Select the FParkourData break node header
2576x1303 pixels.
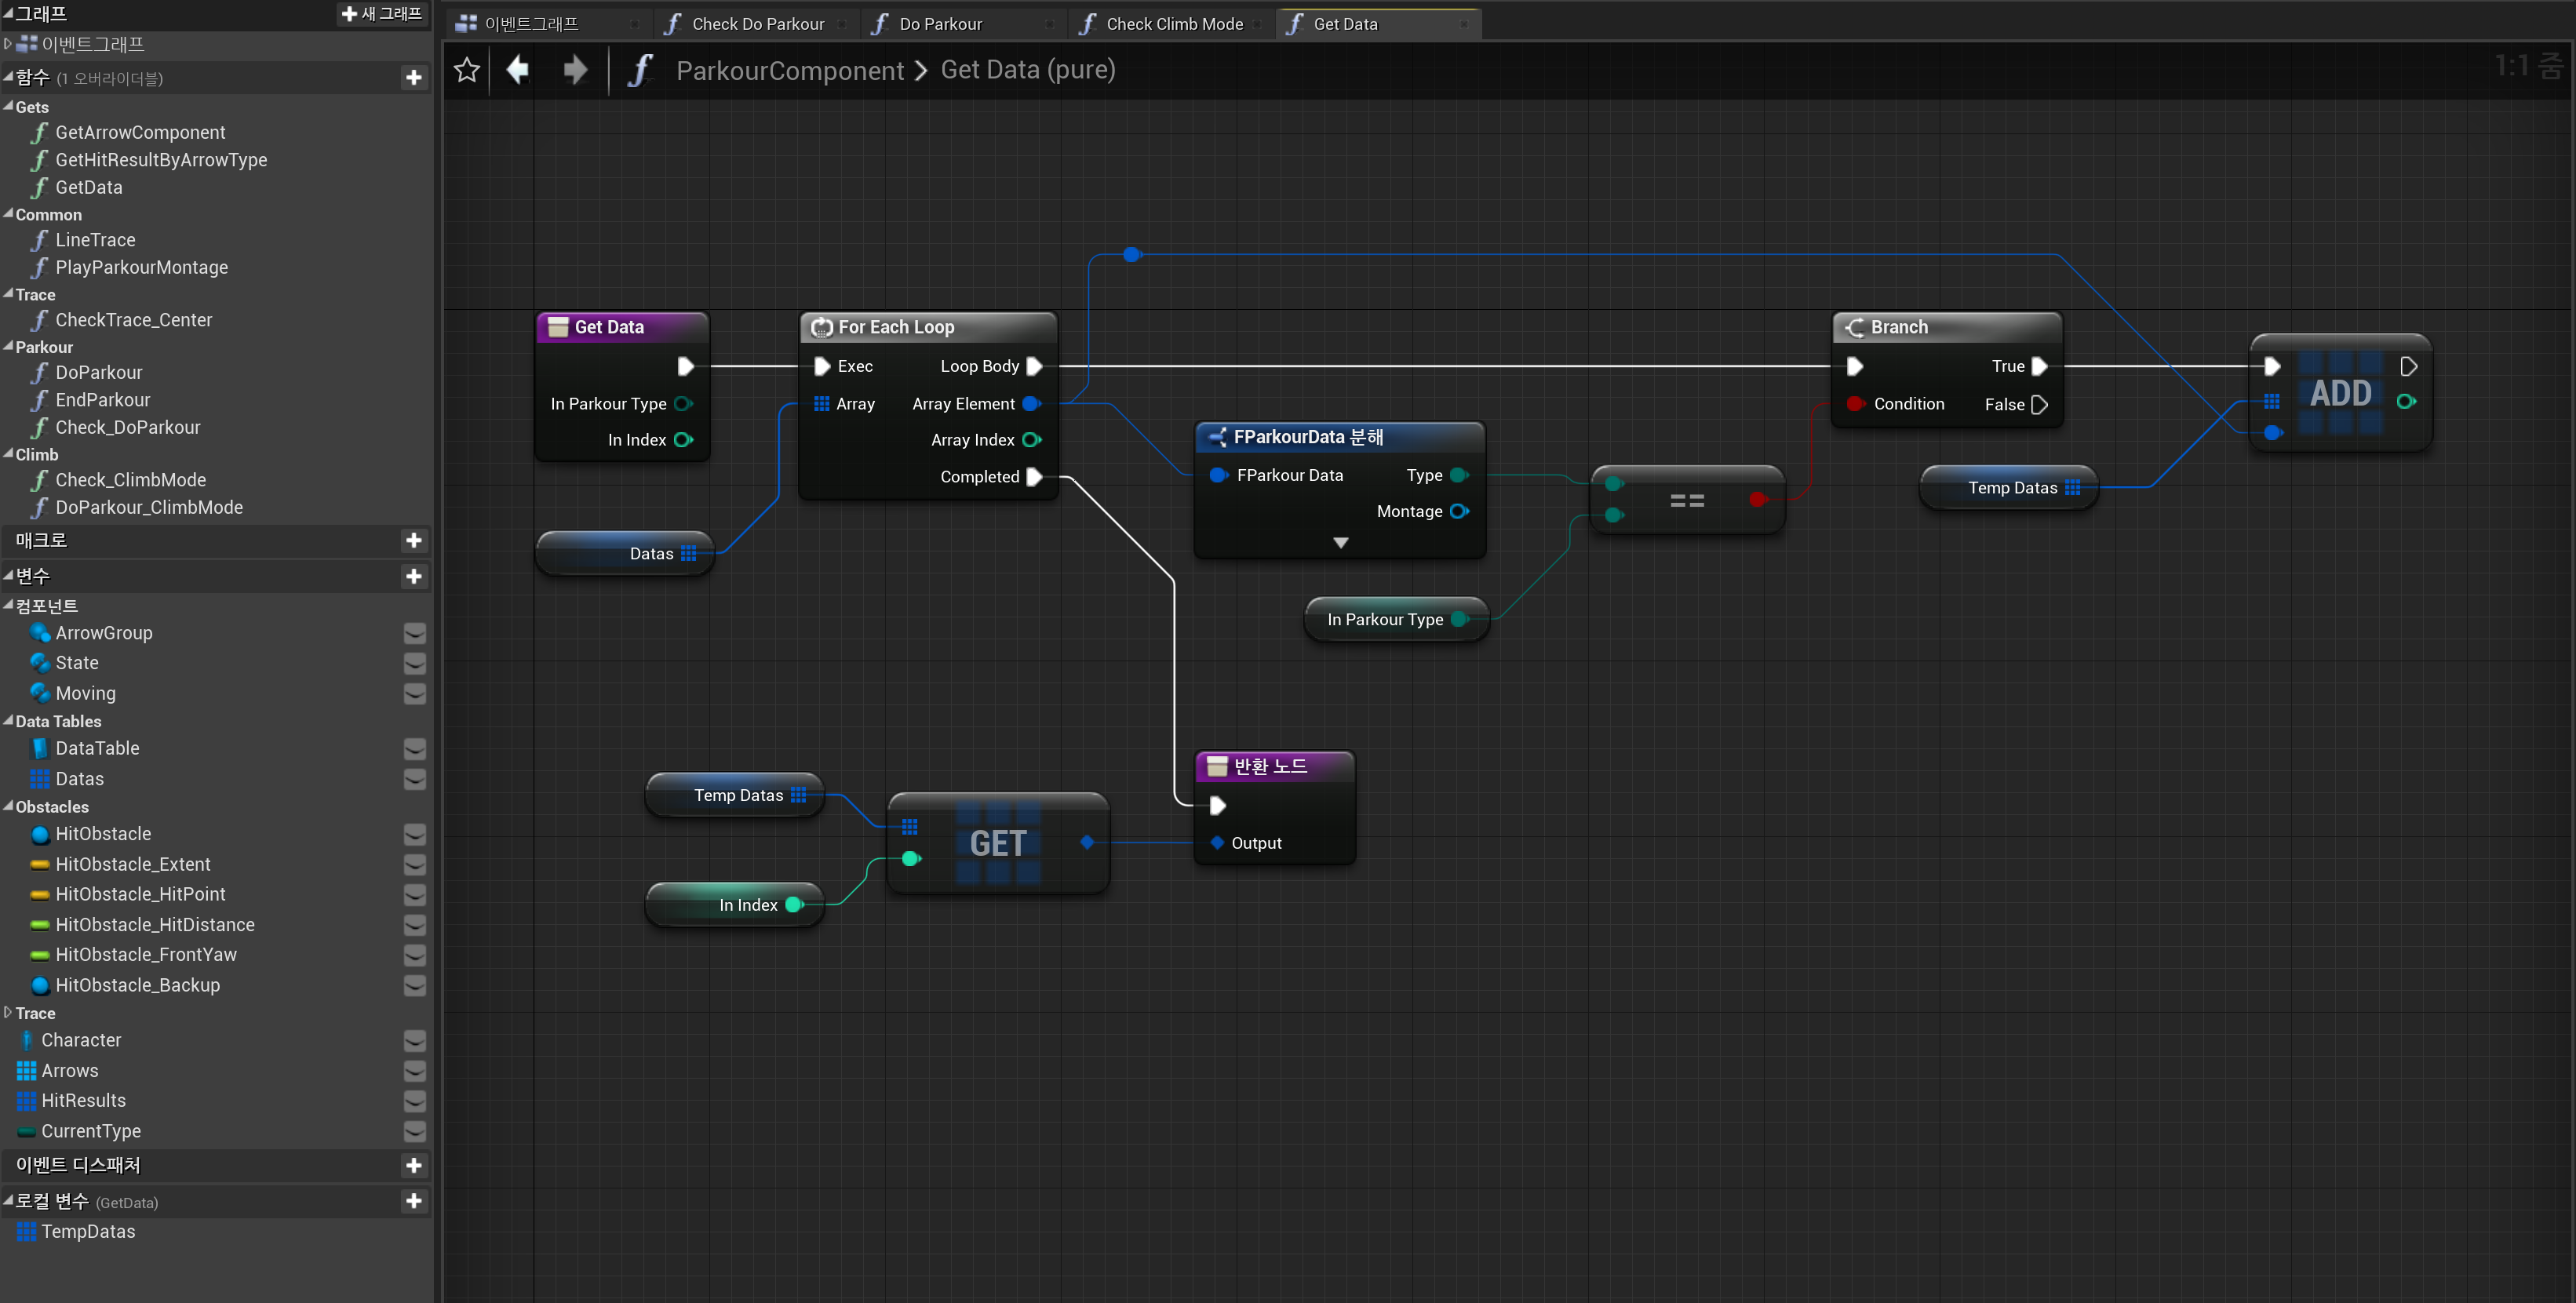click(1340, 437)
